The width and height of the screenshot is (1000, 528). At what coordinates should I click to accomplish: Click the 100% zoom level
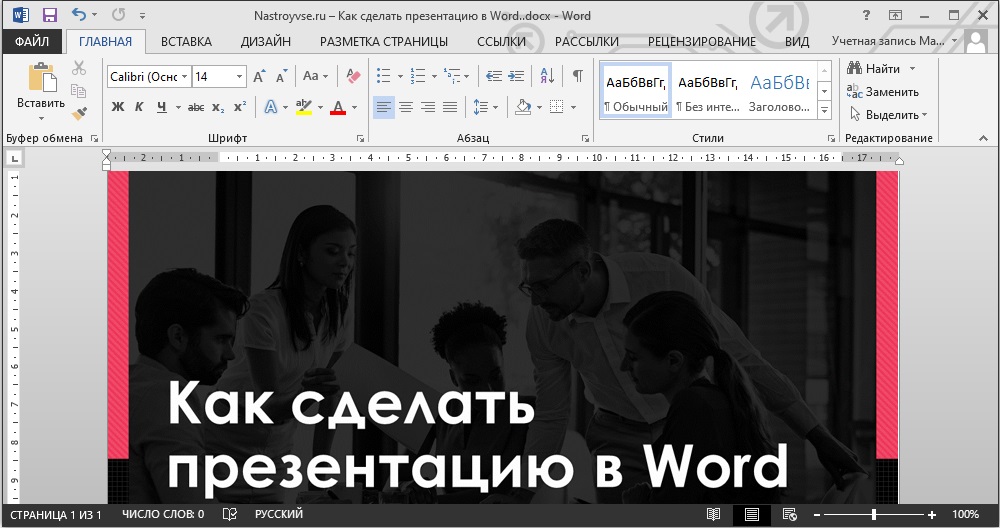[x=965, y=514]
